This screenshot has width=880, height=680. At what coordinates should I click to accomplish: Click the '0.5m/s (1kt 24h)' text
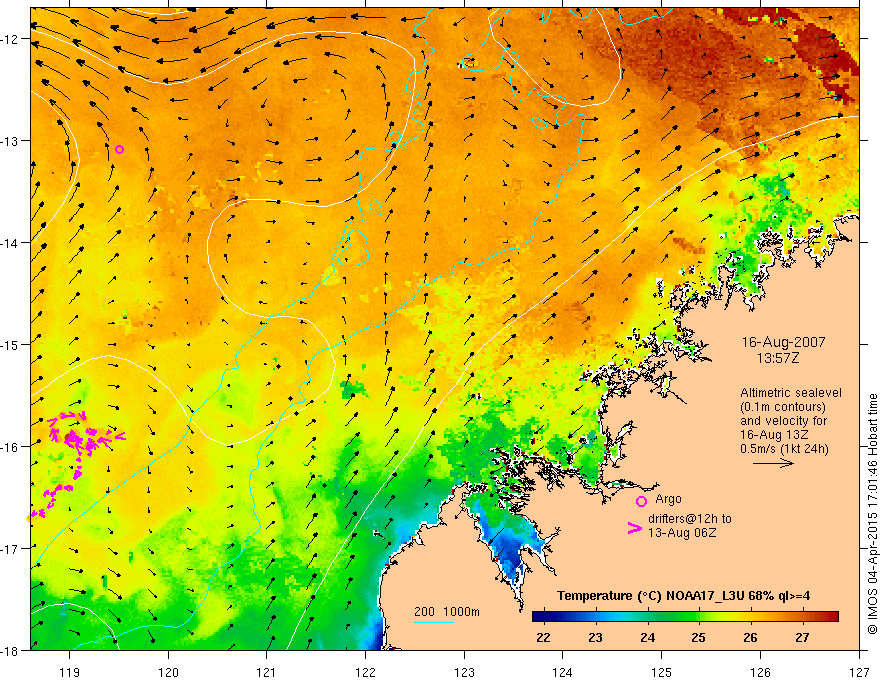coord(784,448)
